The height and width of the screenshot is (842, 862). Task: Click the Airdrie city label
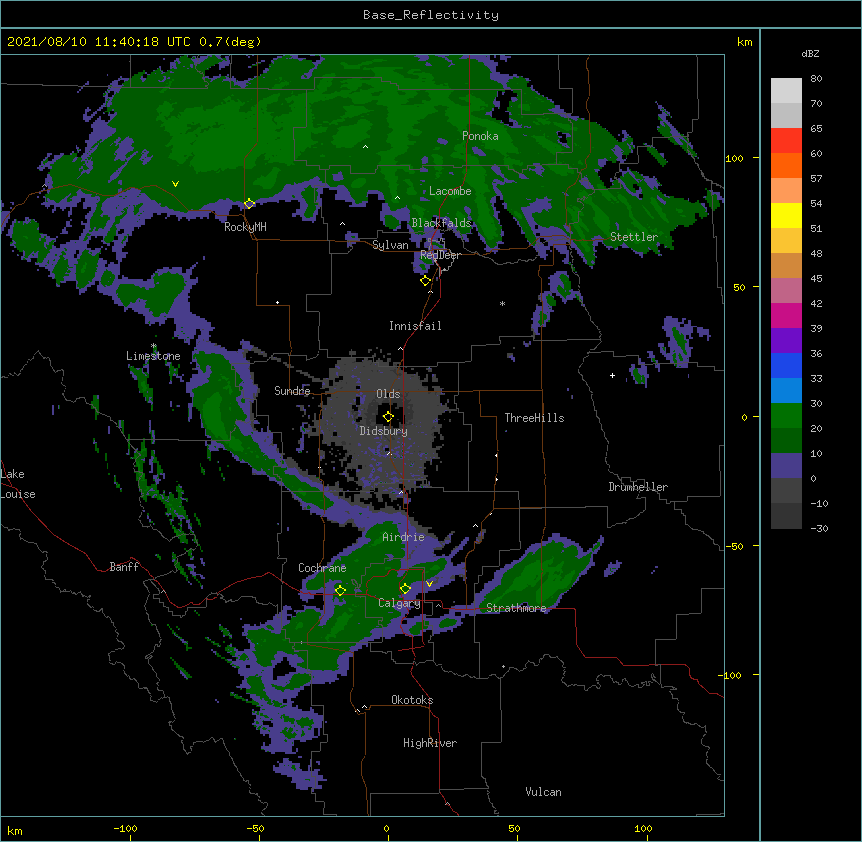[x=403, y=537]
